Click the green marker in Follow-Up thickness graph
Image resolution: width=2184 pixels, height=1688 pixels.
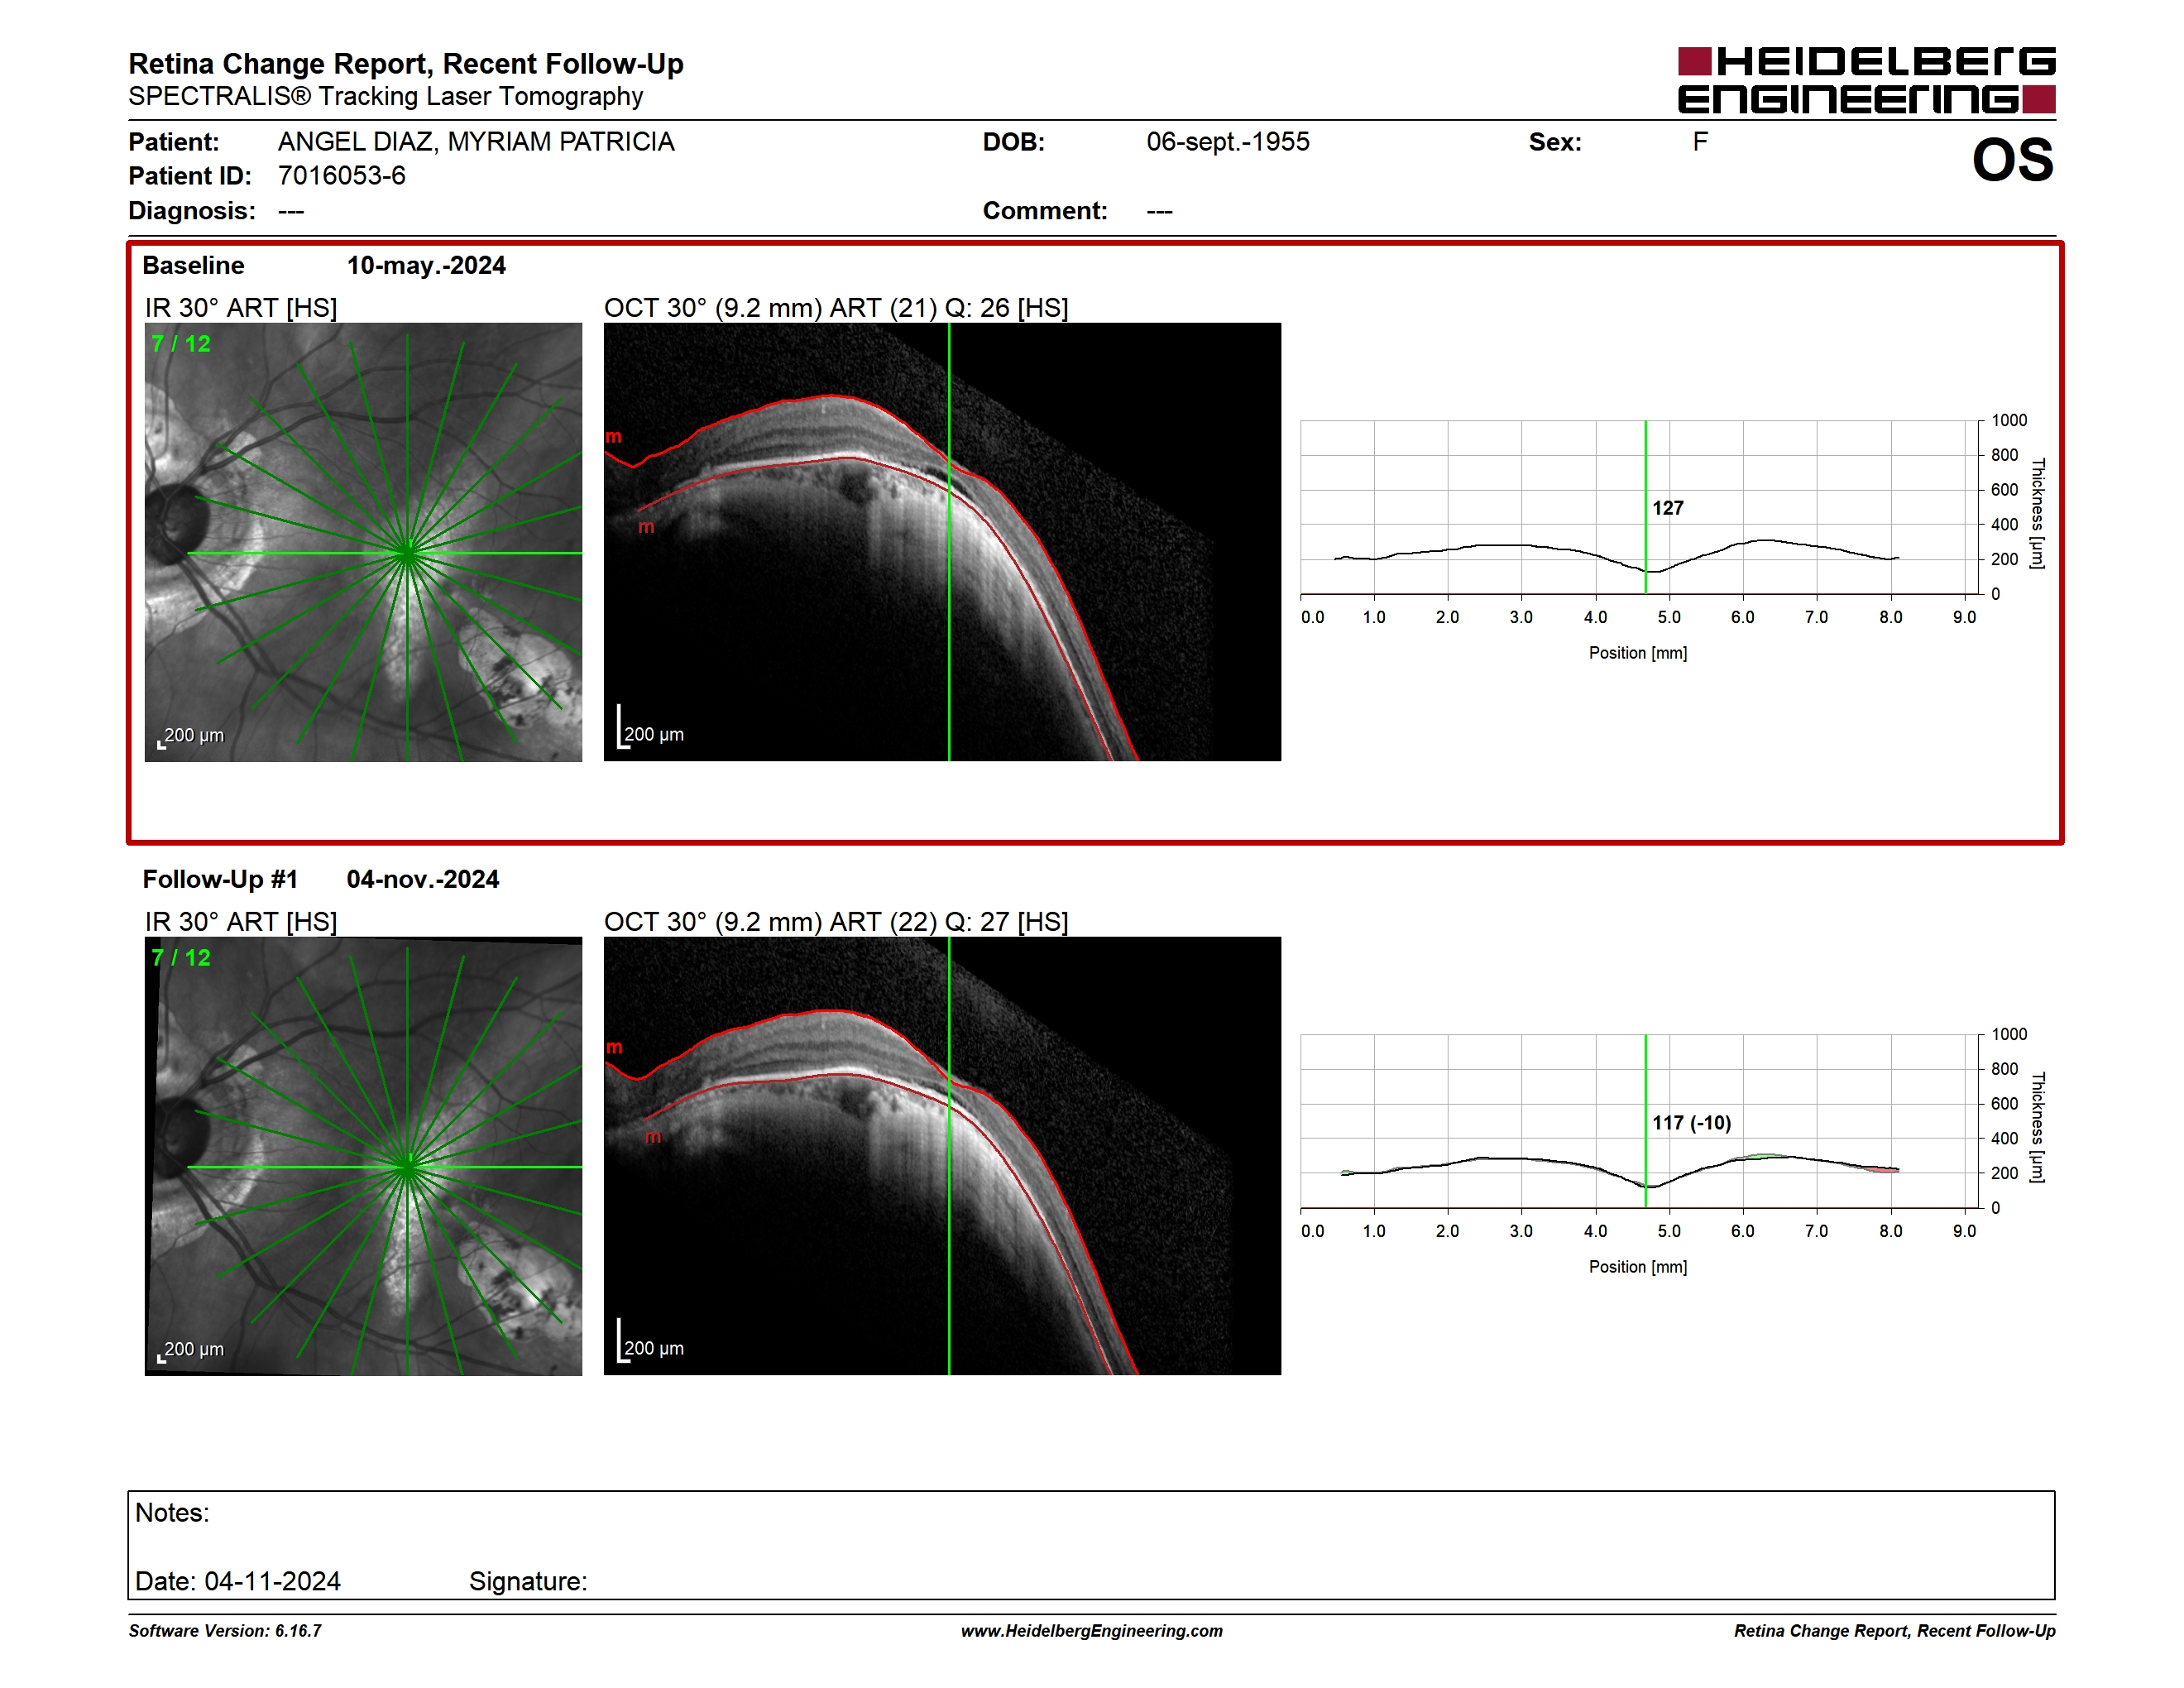1645,1121
